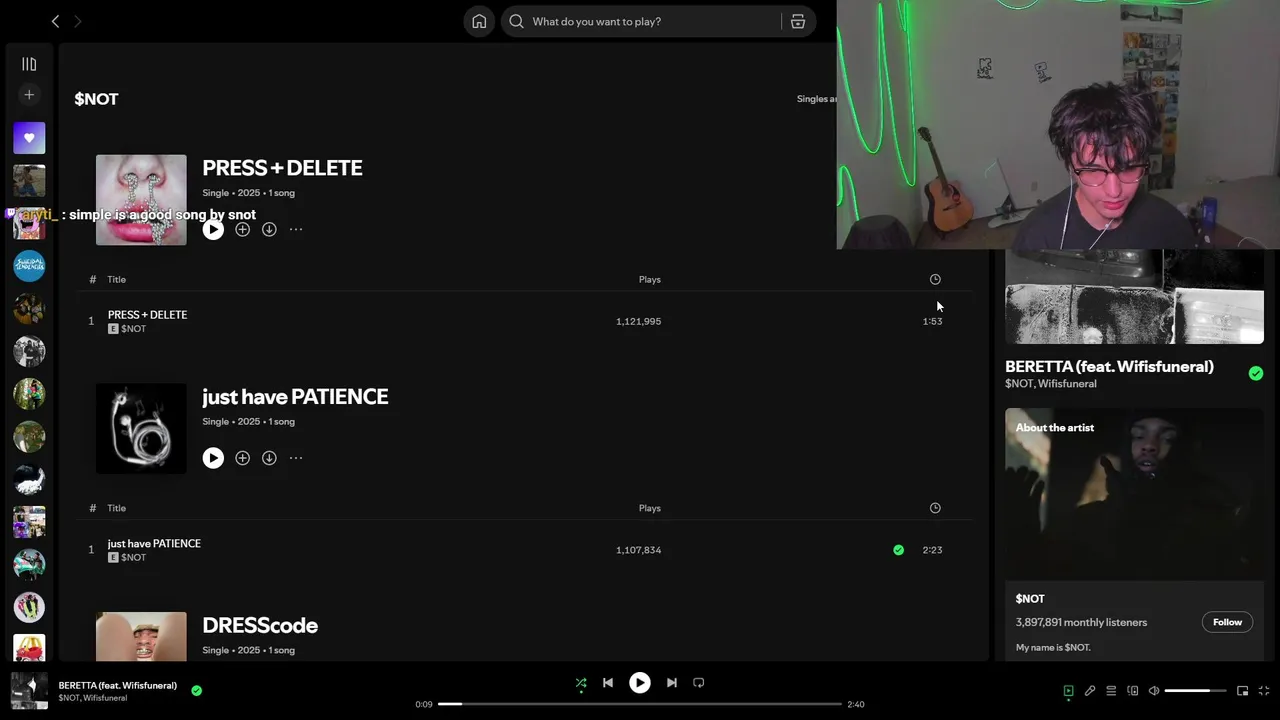Click Plays column header in PRESS + DELETE table
Image resolution: width=1280 pixels, height=720 pixels.
[650, 279]
